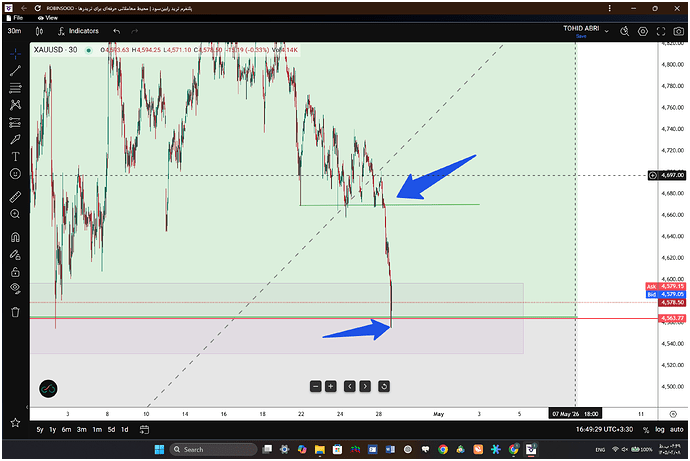Enter fullscreen chart mode
This screenshot has width=690, height=461.
tap(661, 31)
